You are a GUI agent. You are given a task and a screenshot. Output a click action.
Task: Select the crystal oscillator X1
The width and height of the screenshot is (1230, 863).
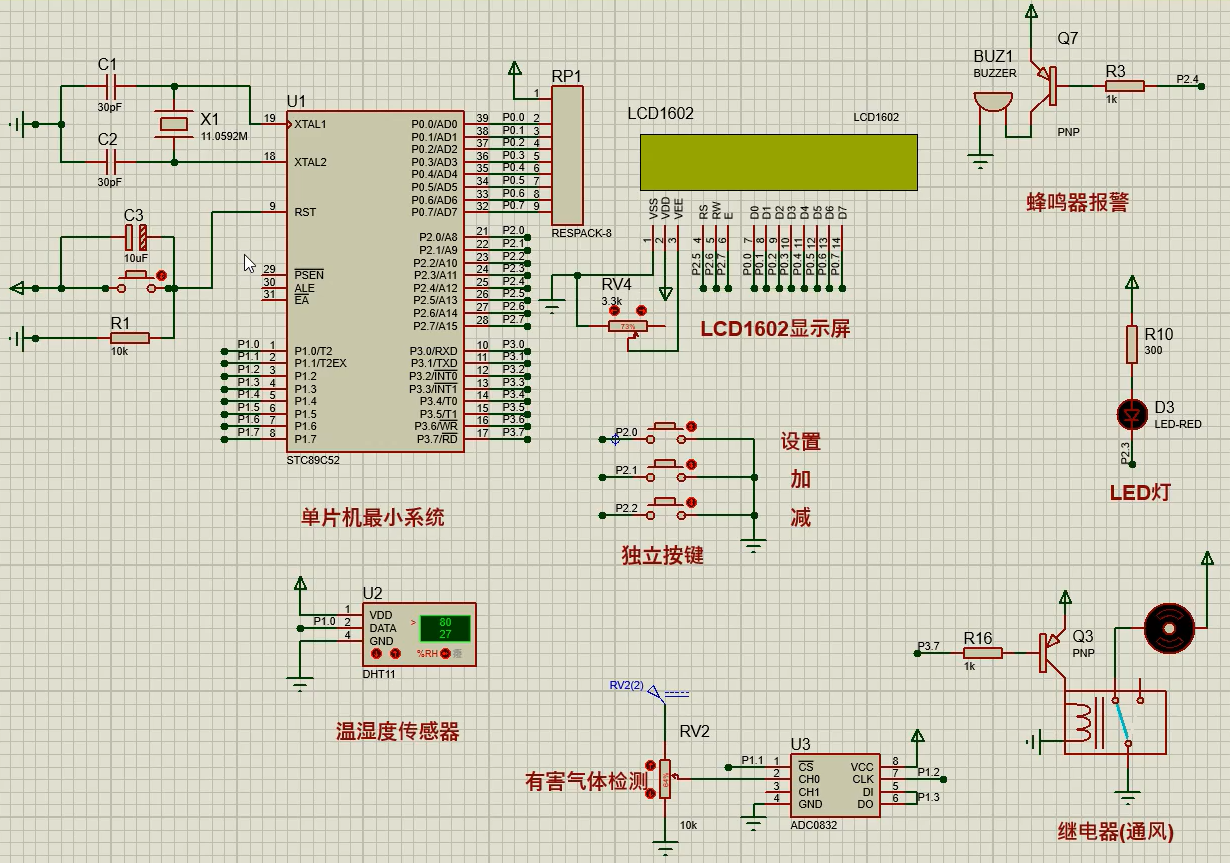click(174, 123)
